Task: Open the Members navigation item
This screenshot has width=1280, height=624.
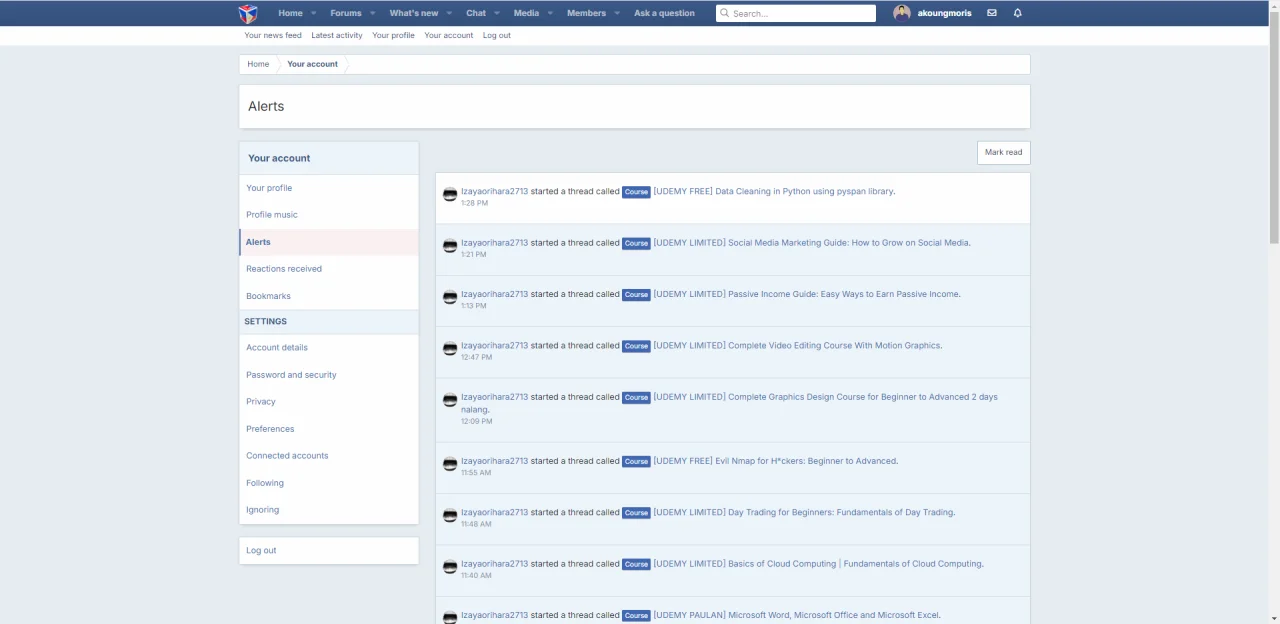Action: click(586, 13)
